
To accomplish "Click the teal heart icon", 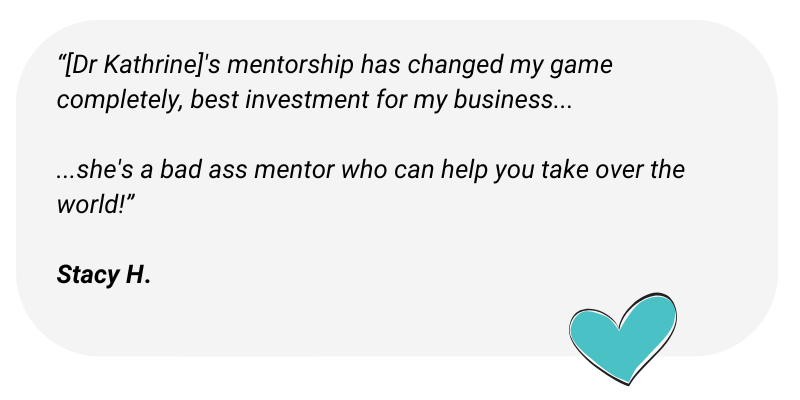I will coord(623,338).
